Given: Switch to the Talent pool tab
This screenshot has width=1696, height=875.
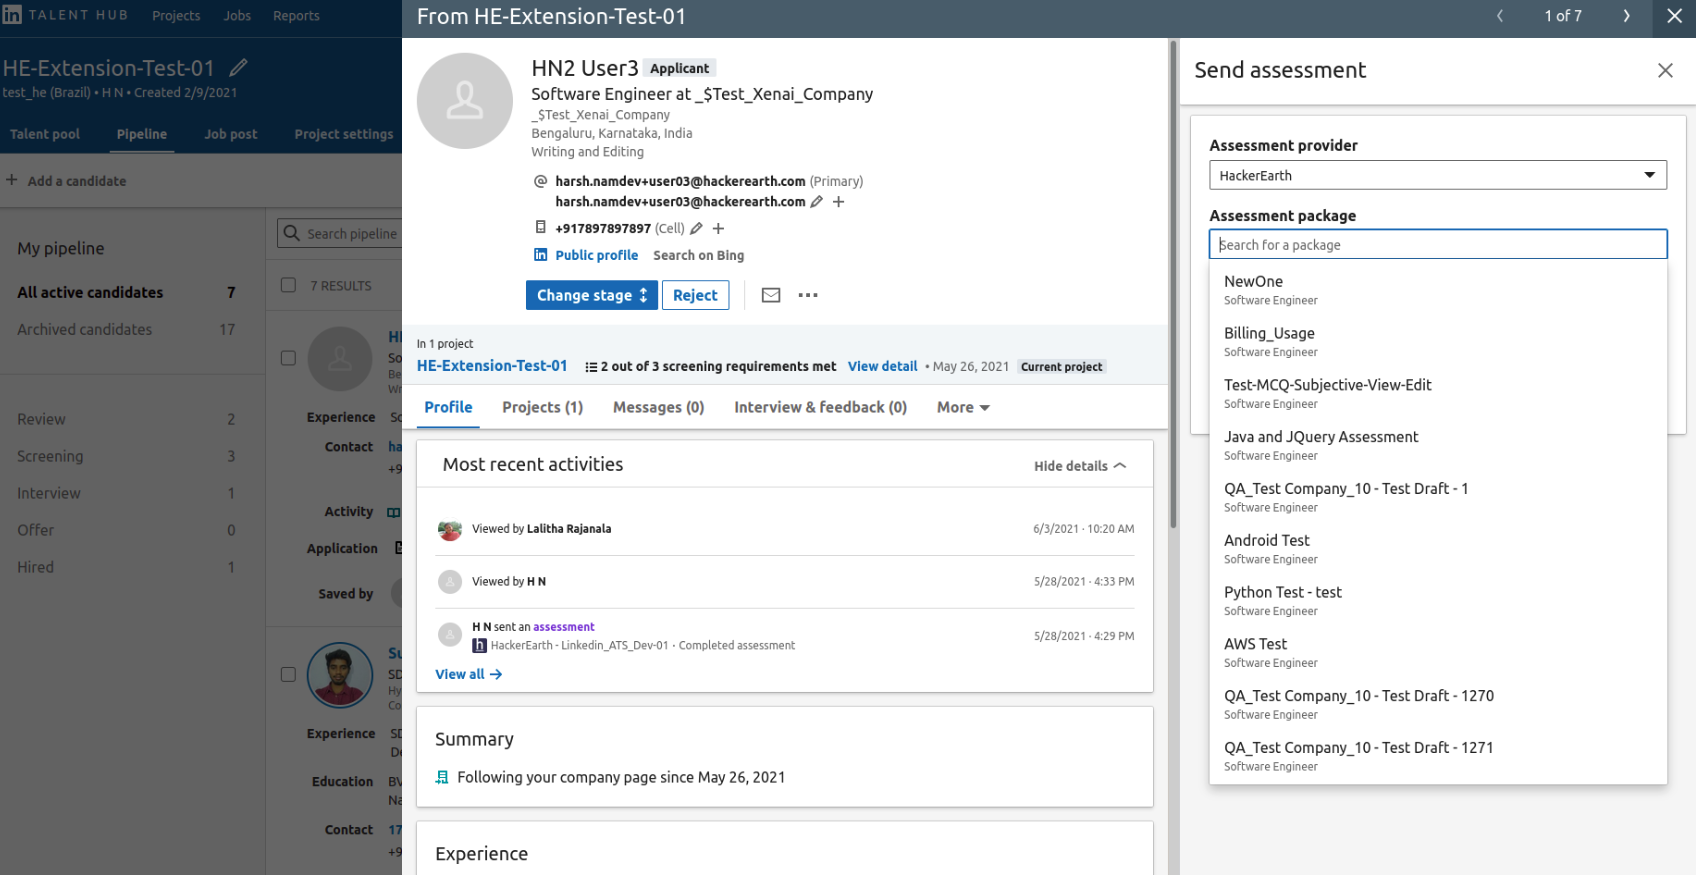Looking at the screenshot, I should pos(45,134).
